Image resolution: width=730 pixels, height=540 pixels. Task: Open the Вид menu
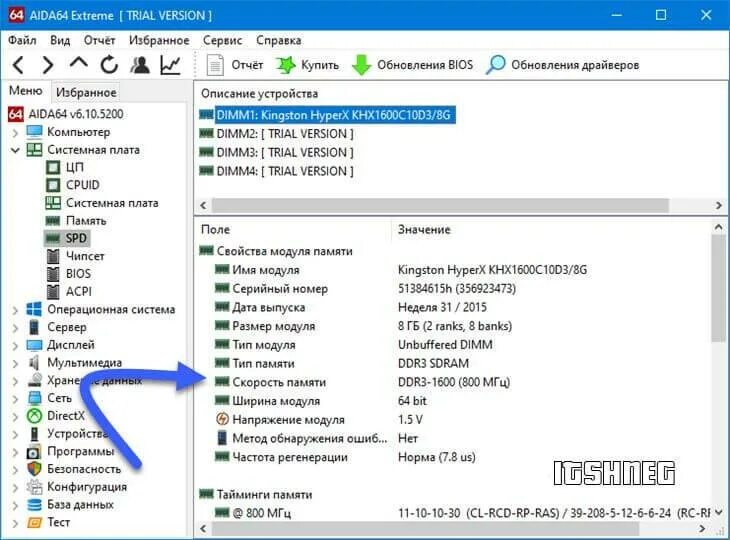(60, 40)
